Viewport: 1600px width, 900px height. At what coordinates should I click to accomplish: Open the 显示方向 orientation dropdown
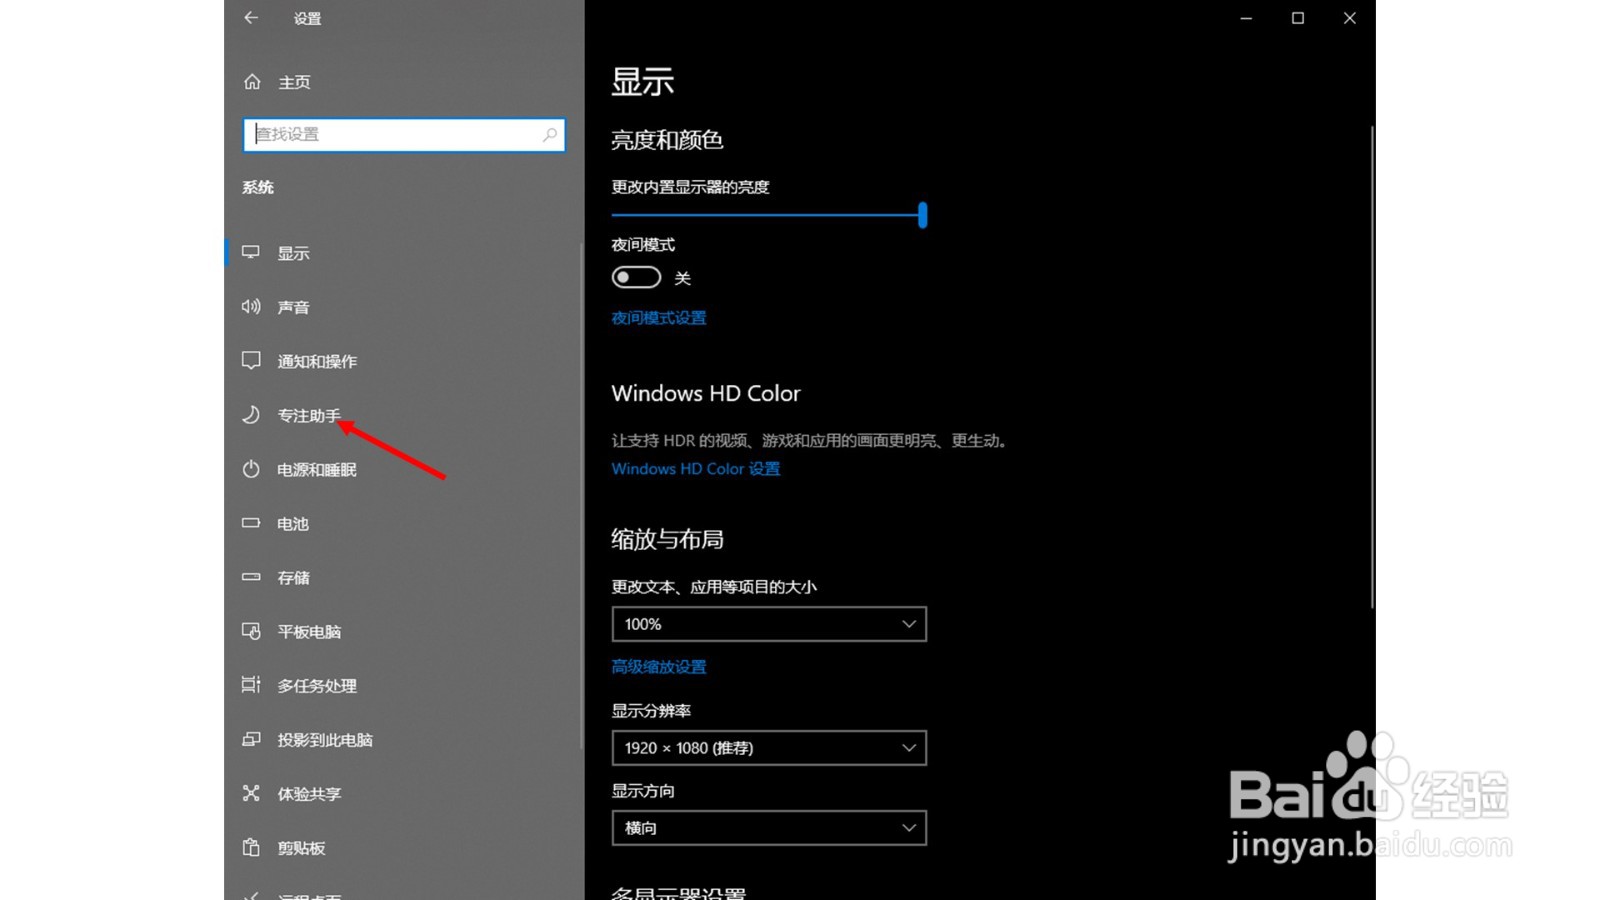tap(768, 827)
